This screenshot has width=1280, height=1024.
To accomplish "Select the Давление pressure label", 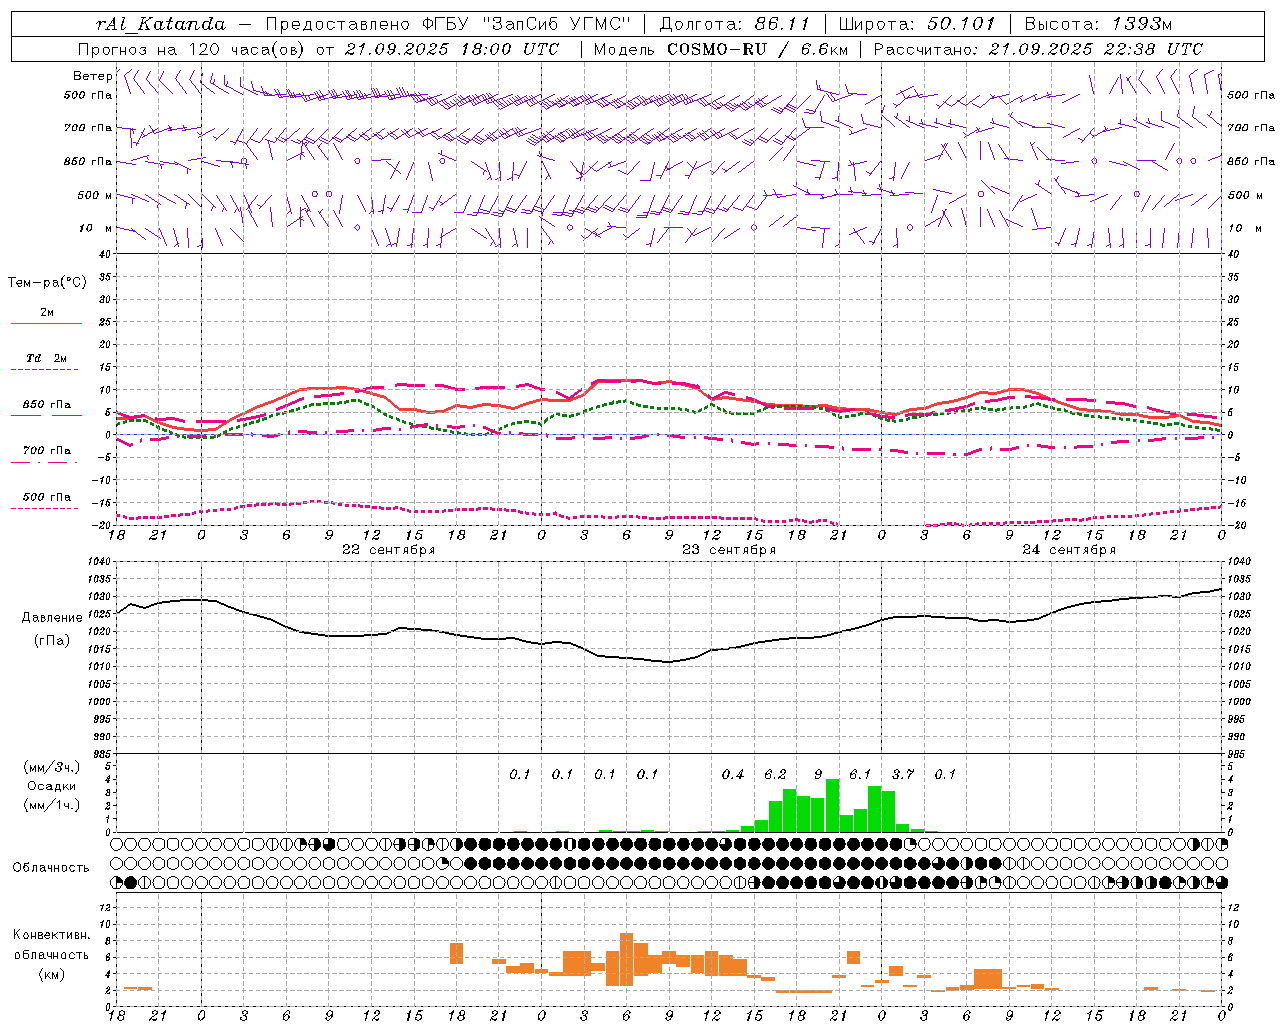I will coord(50,618).
